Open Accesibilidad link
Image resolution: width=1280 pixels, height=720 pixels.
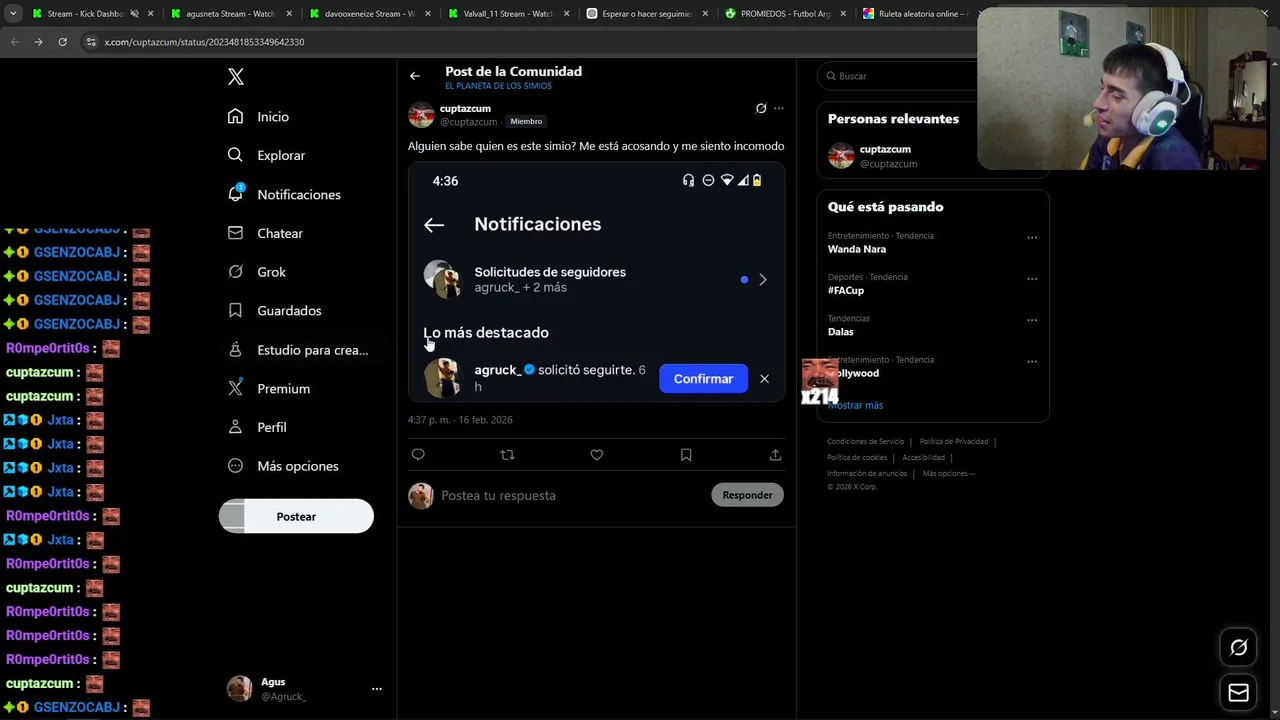pyautogui.click(x=923, y=458)
